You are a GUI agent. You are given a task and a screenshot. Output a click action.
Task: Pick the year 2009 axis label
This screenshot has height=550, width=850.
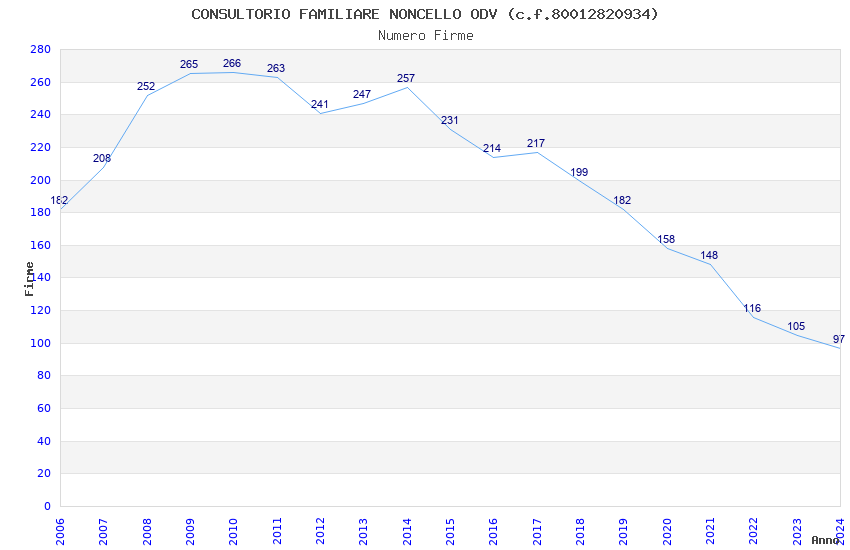[x=190, y=531]
